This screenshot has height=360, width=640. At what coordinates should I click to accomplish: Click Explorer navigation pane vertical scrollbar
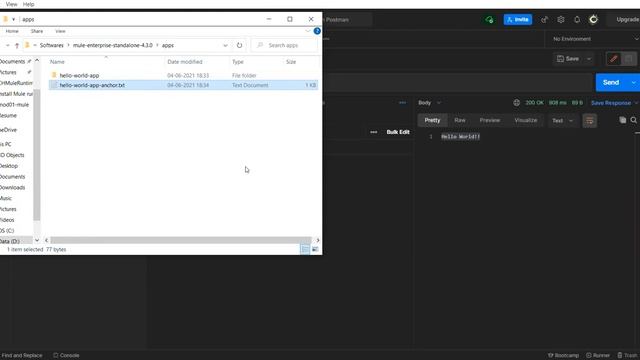(x=37, y=154)
